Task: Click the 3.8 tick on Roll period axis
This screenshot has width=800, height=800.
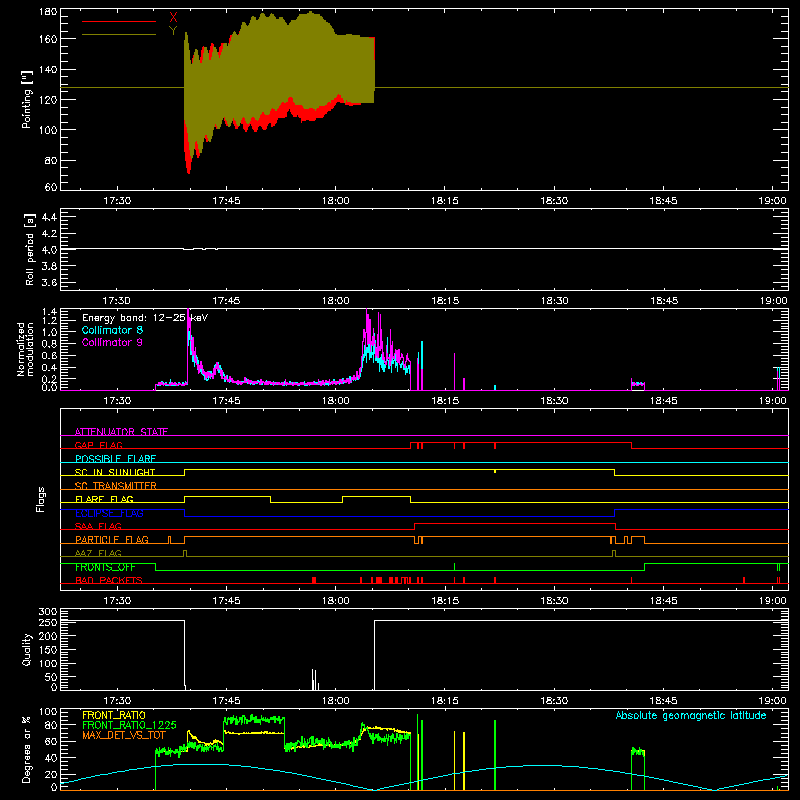Action: (x=49, y=266)
